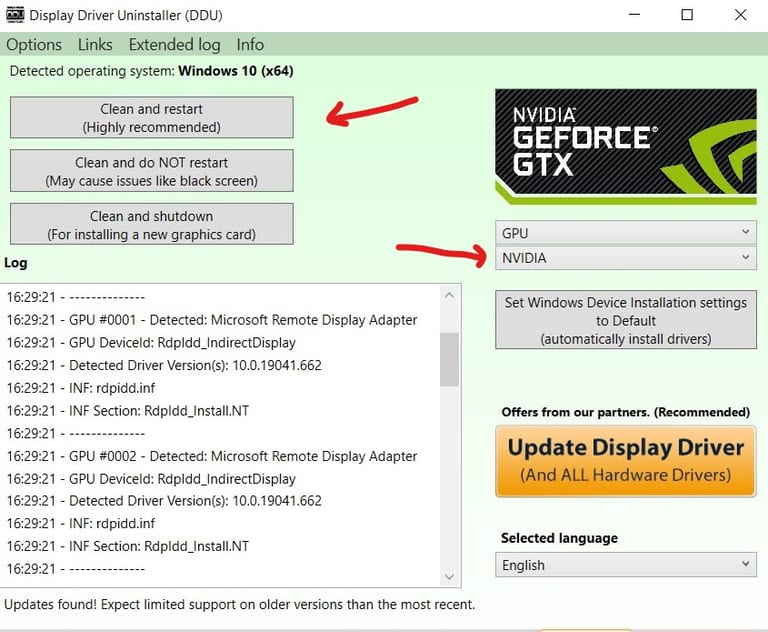Open the GPU device type dropdown

click(x=625, y=233)
